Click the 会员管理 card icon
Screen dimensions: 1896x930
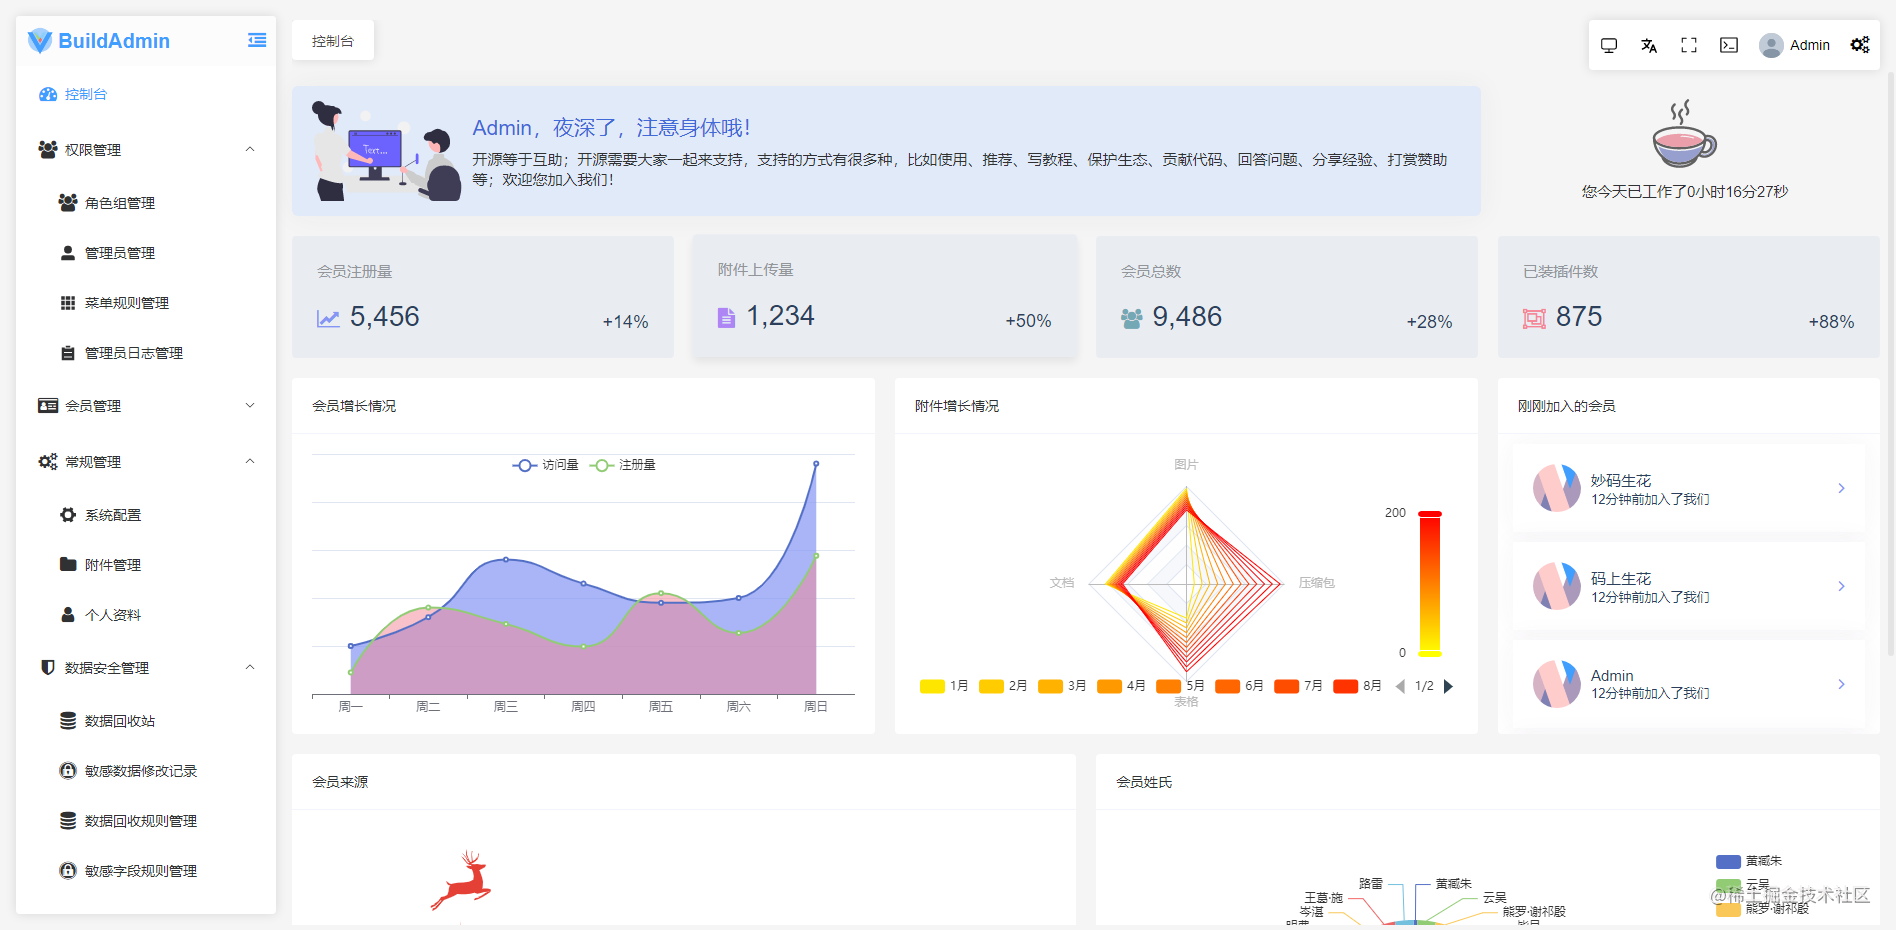48,405
